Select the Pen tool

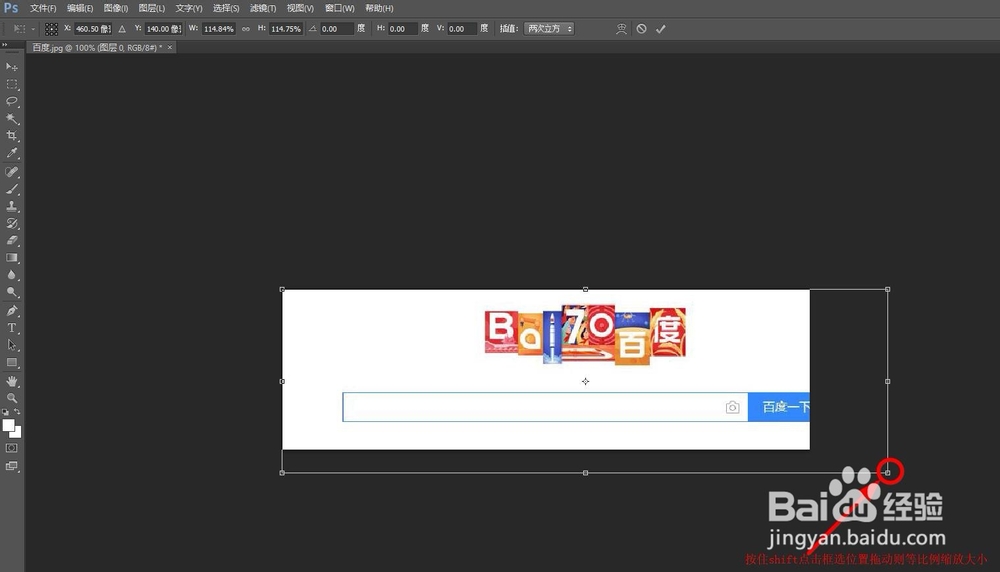click(11, 311)
